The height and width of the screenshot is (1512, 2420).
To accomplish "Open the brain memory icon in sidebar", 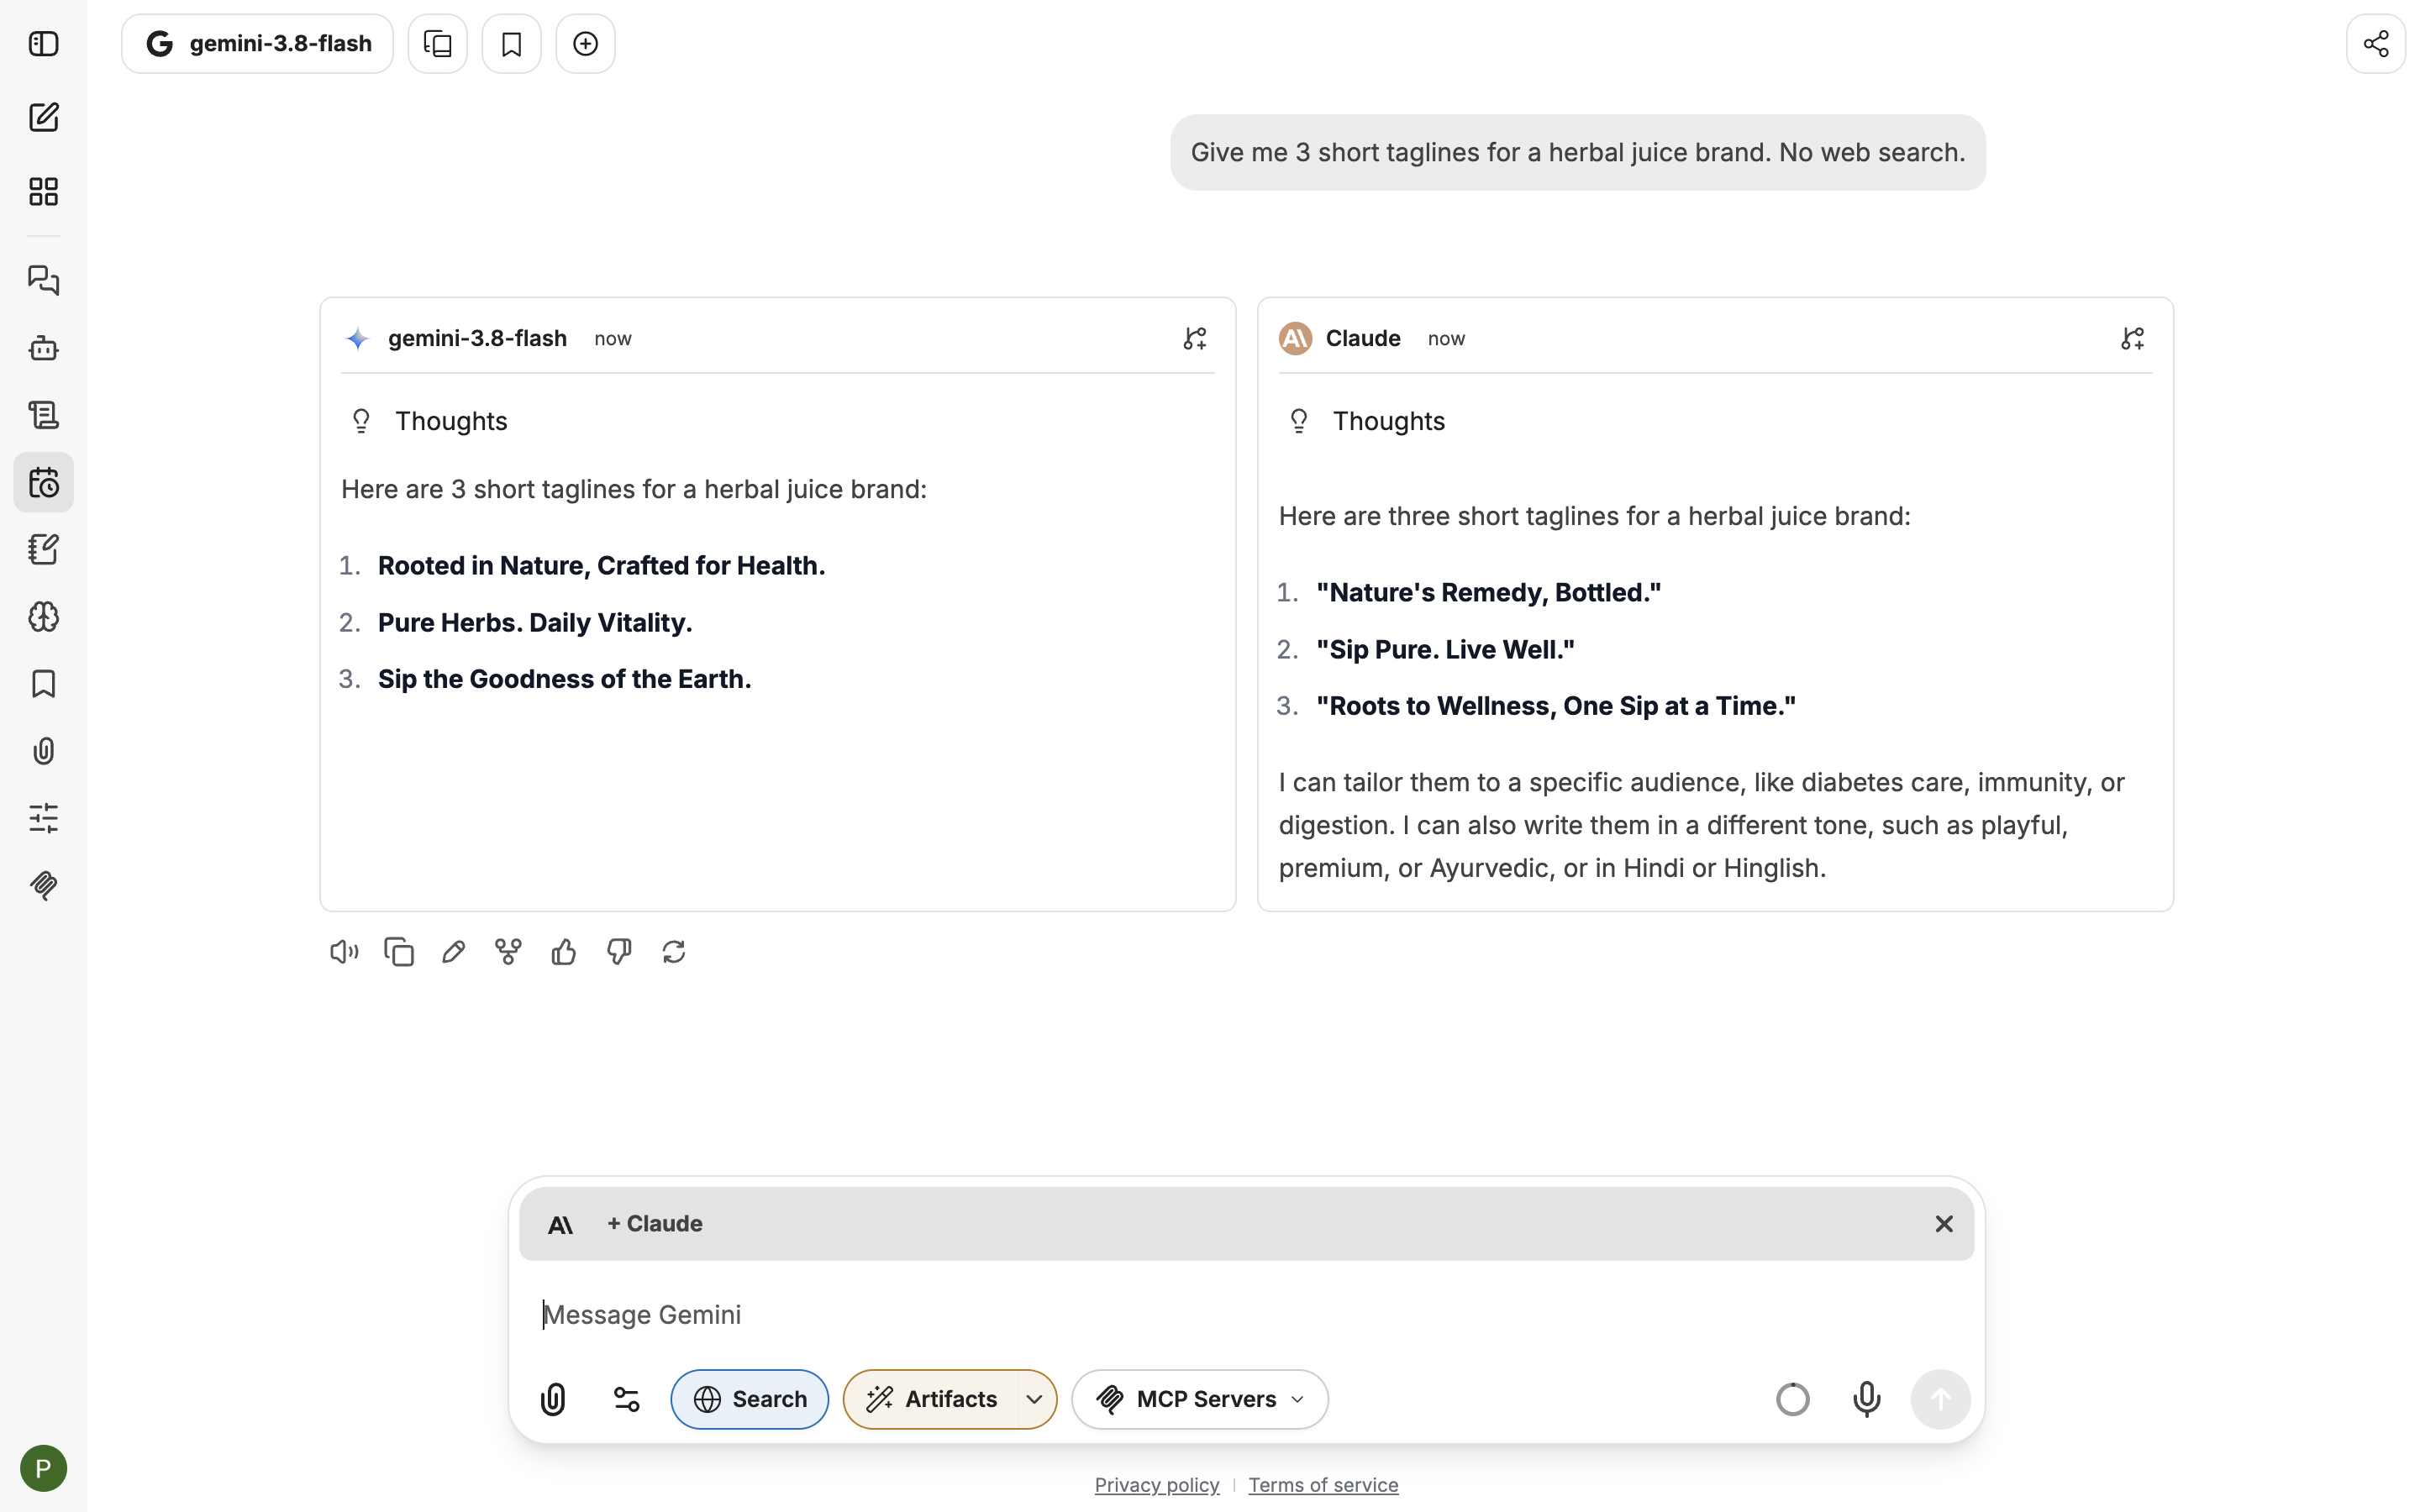I will [43, 617].
